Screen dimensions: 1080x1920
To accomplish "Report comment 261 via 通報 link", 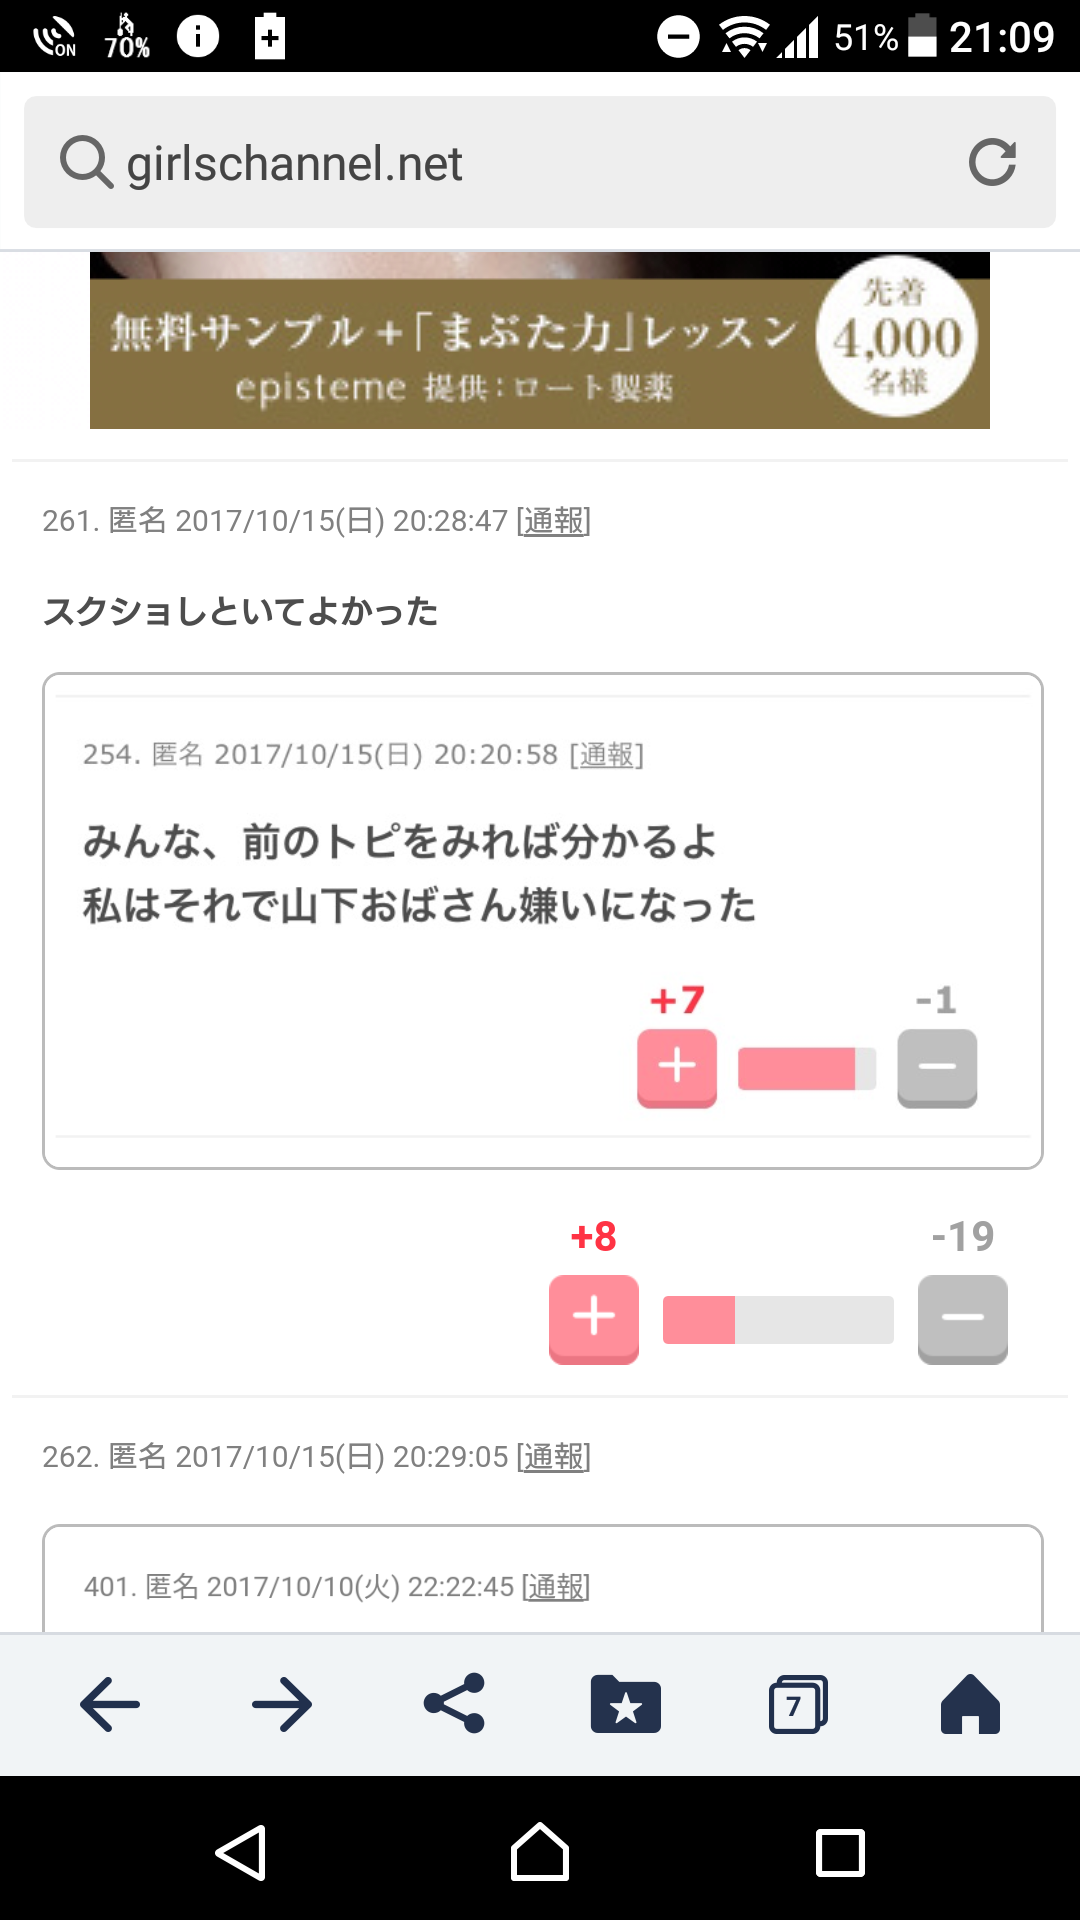I will [x=554, y=520].
